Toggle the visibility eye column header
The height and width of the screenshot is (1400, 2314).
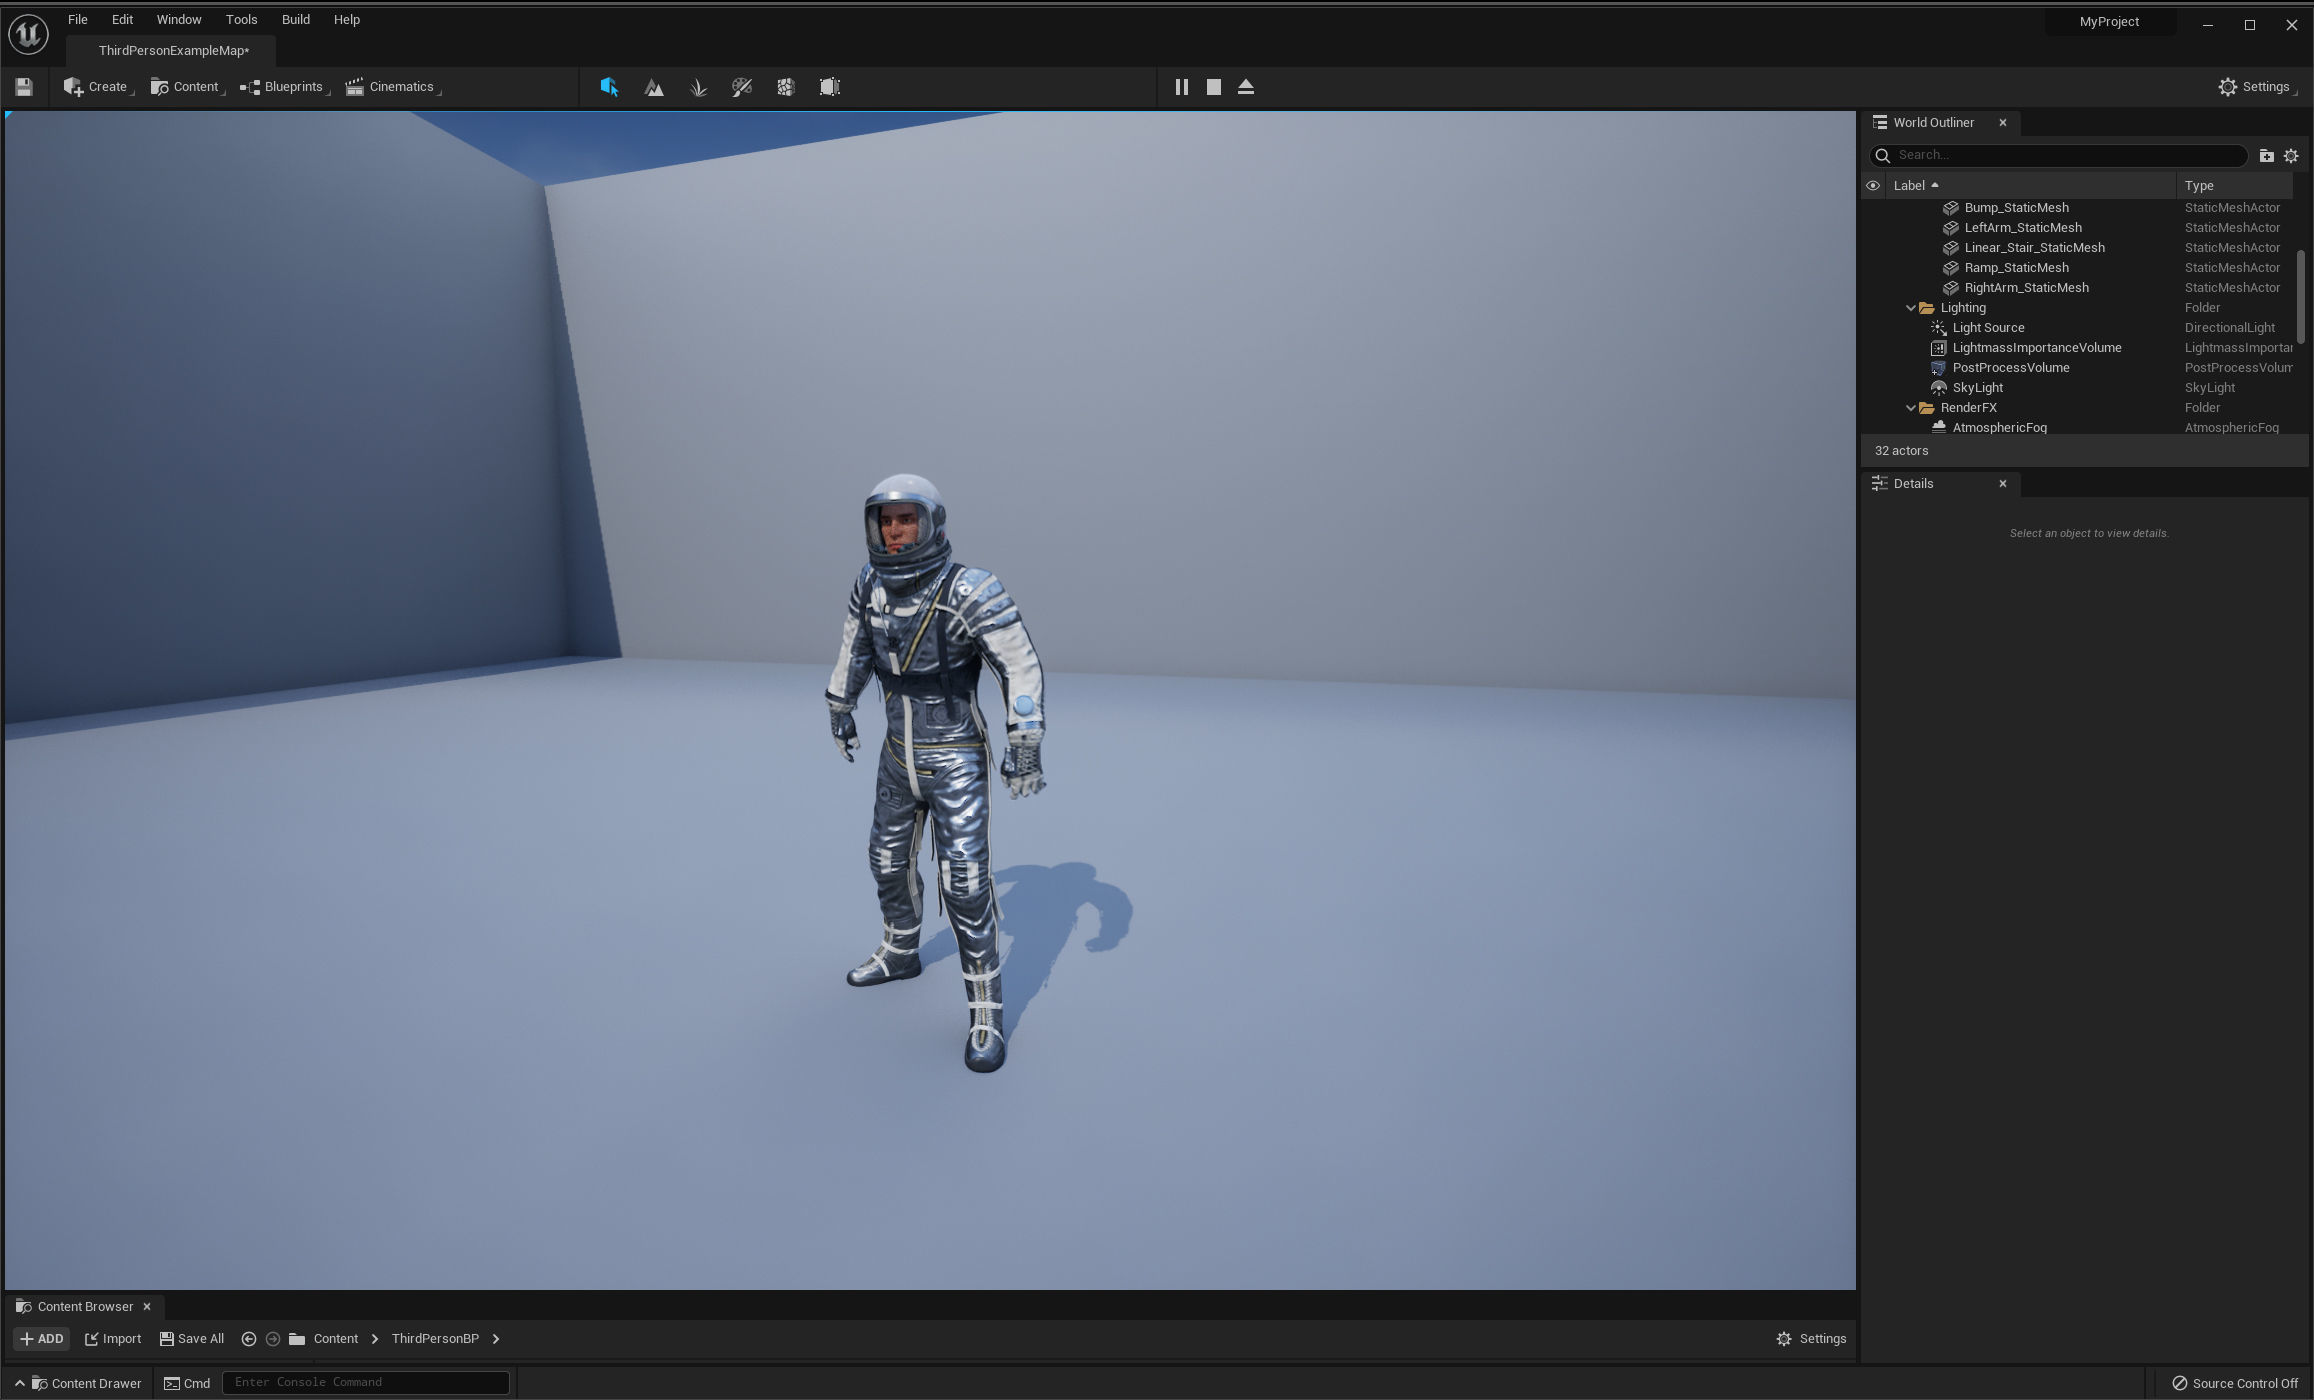pyautogui.click(x=1873, y=186)
